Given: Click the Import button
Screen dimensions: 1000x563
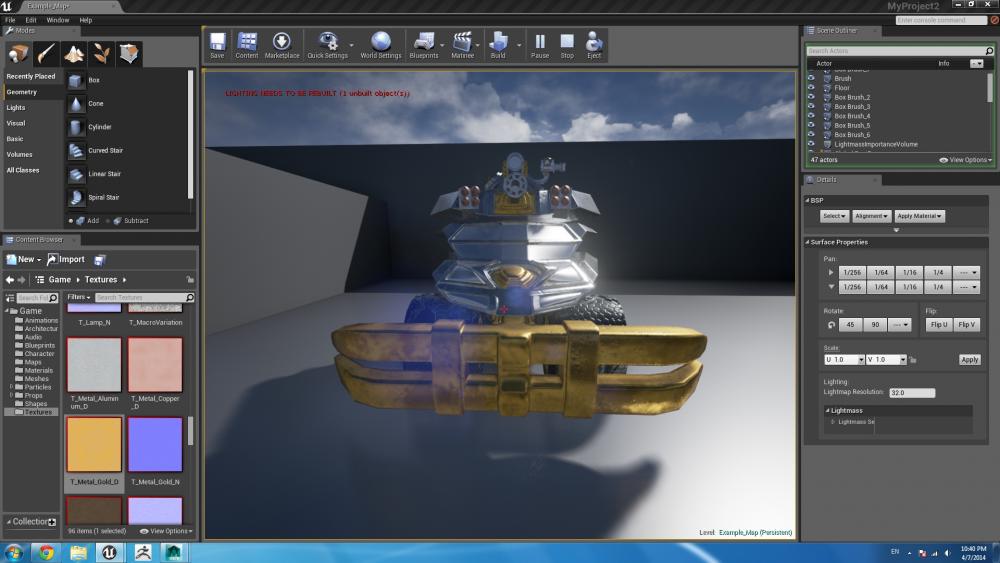Looking at the screenshot, I should tap(66, 260).
